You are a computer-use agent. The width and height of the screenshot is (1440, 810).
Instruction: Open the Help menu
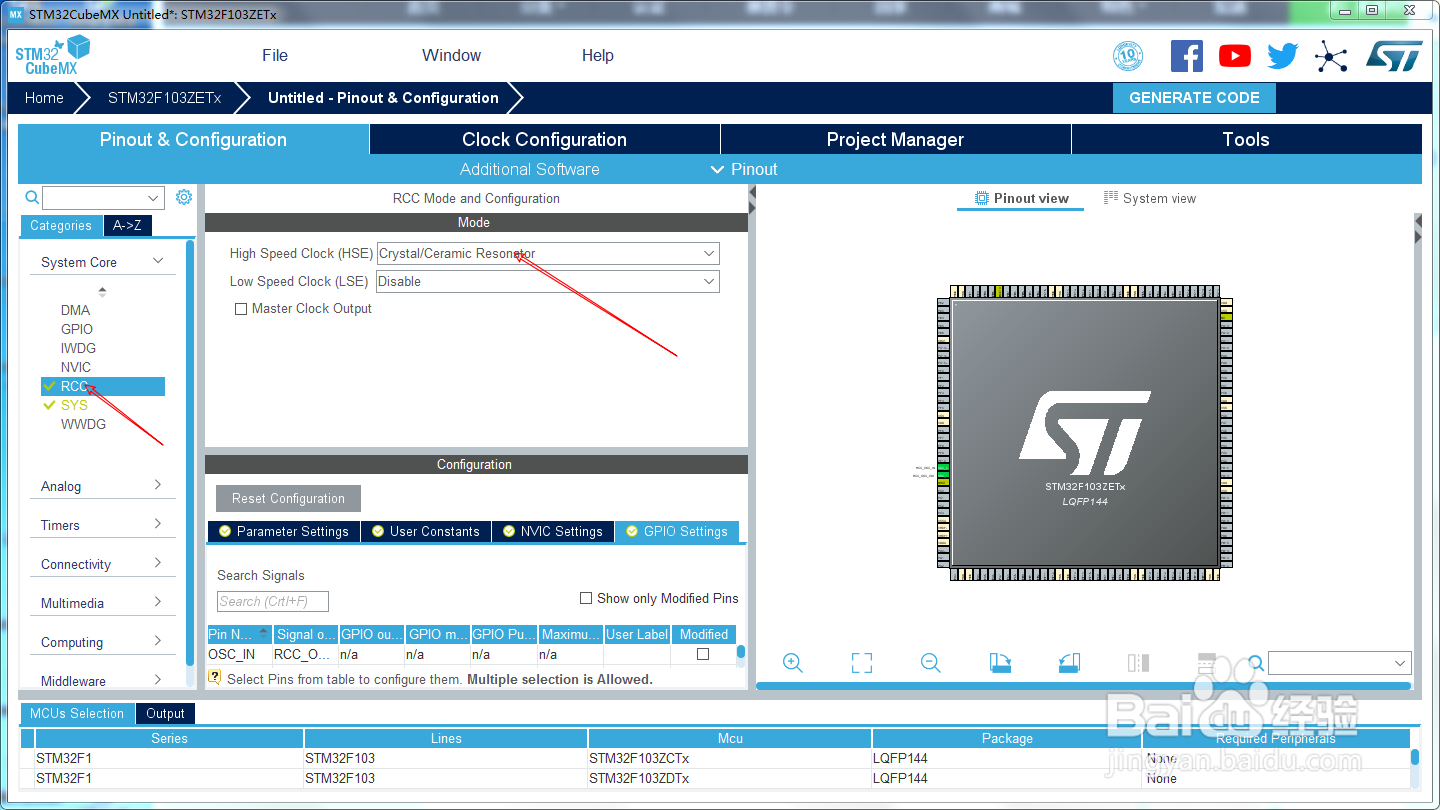pos(598,55)
